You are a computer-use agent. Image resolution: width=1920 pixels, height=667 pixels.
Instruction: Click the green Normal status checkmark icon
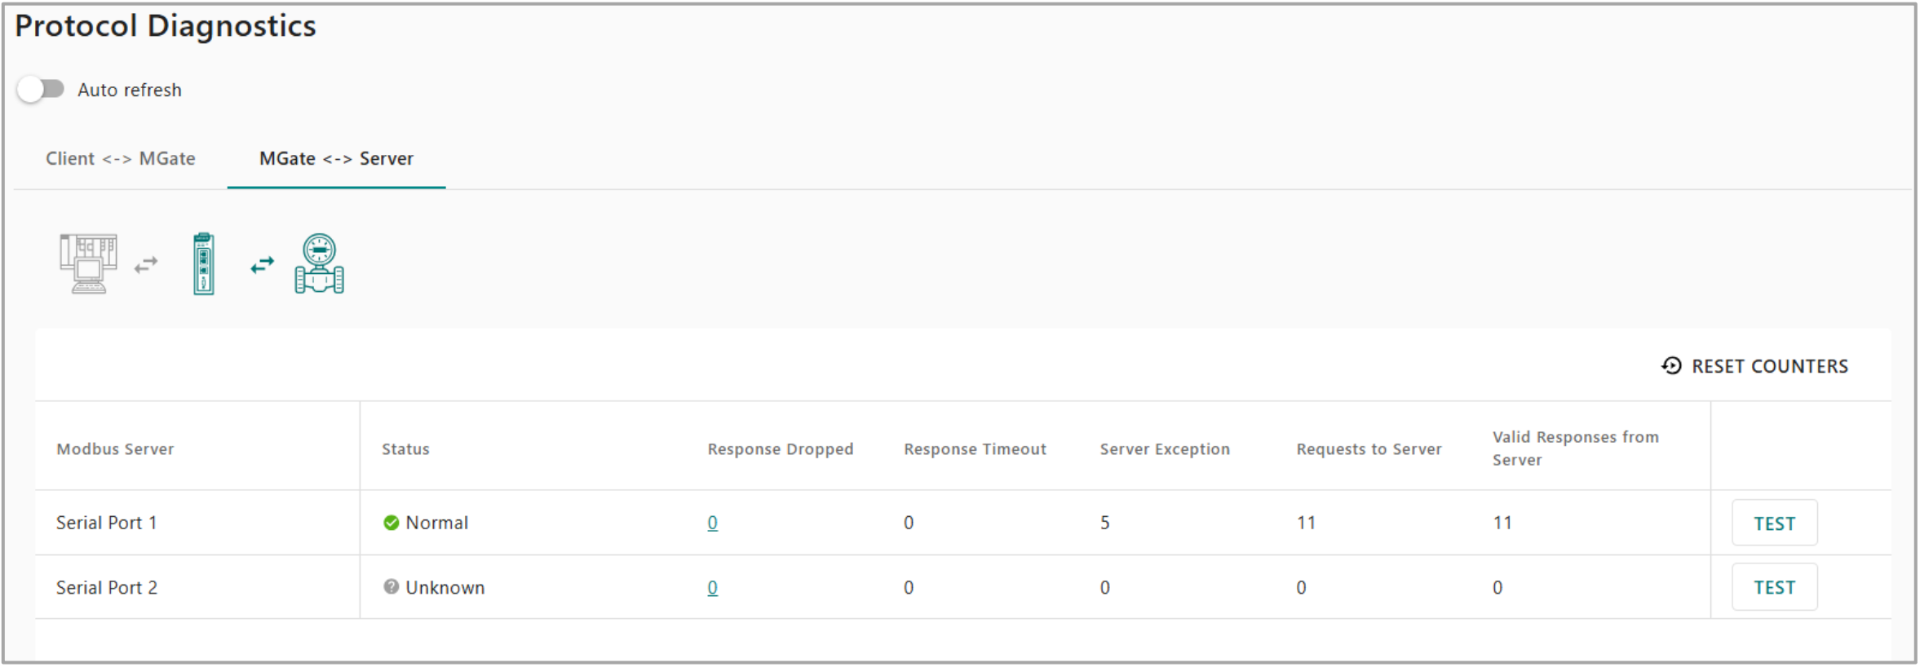[x=391, y=523]
